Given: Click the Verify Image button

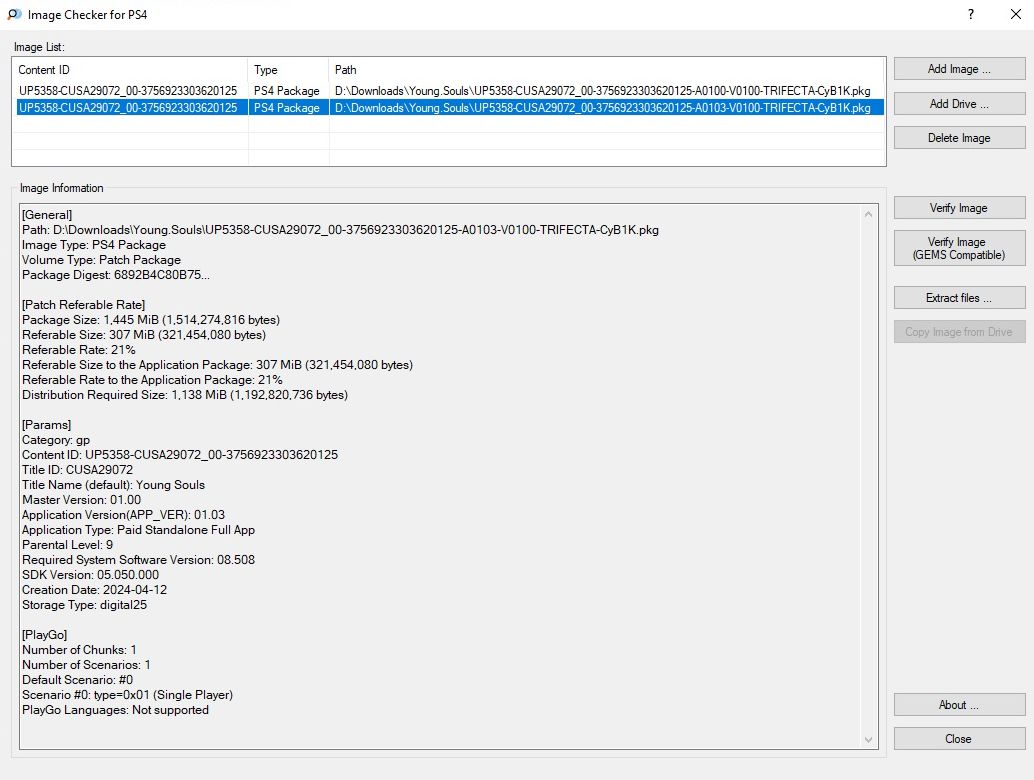Looking at the screenshot, I should pos(959,208).
